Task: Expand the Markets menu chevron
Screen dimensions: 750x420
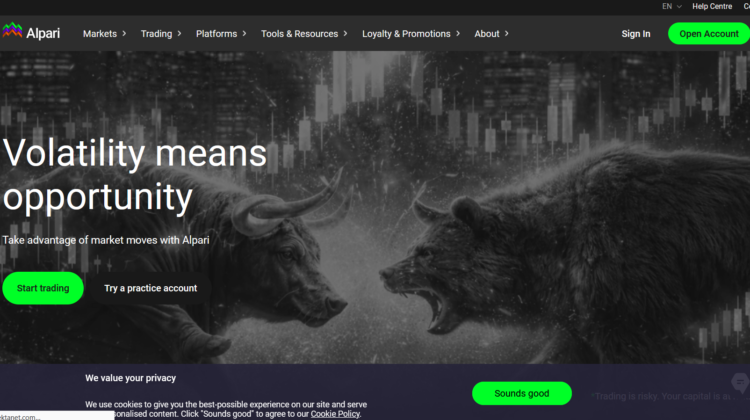Action: coord(124,33)
